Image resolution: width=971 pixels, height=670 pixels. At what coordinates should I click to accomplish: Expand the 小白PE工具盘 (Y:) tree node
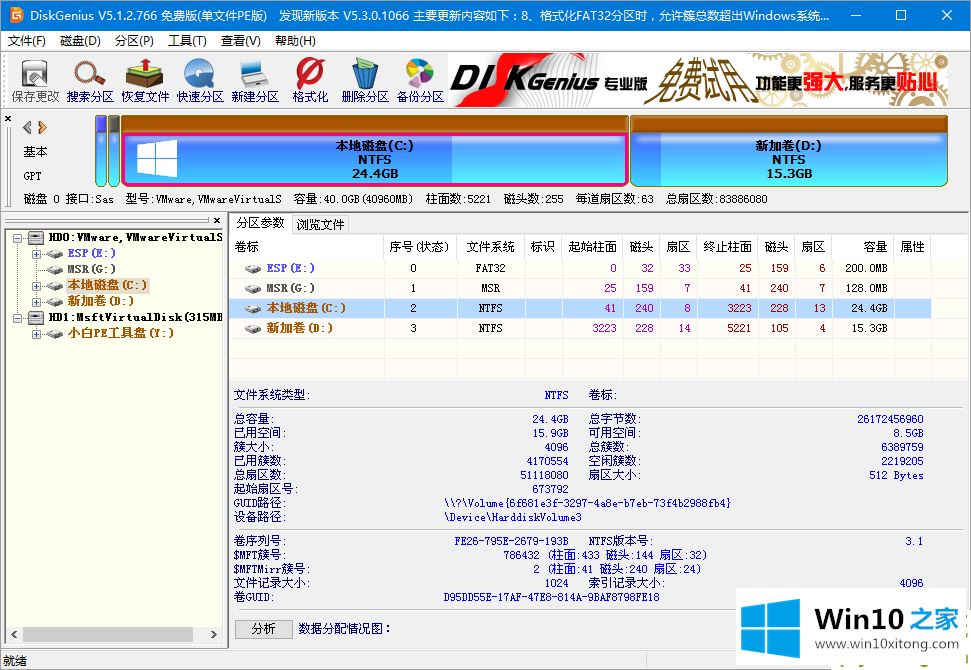tap(37, 334)
